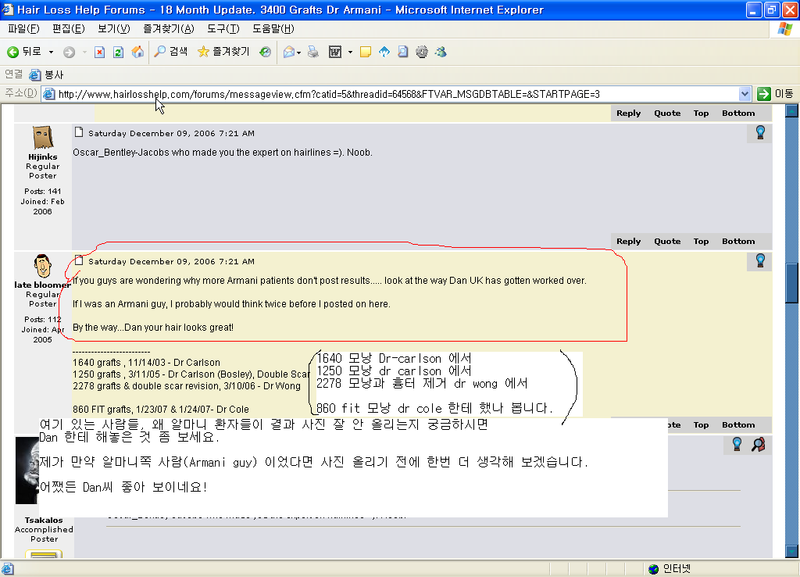800x577 pixels.
Task: Open the History clock-arrow icon
Action: coord(265,52)
